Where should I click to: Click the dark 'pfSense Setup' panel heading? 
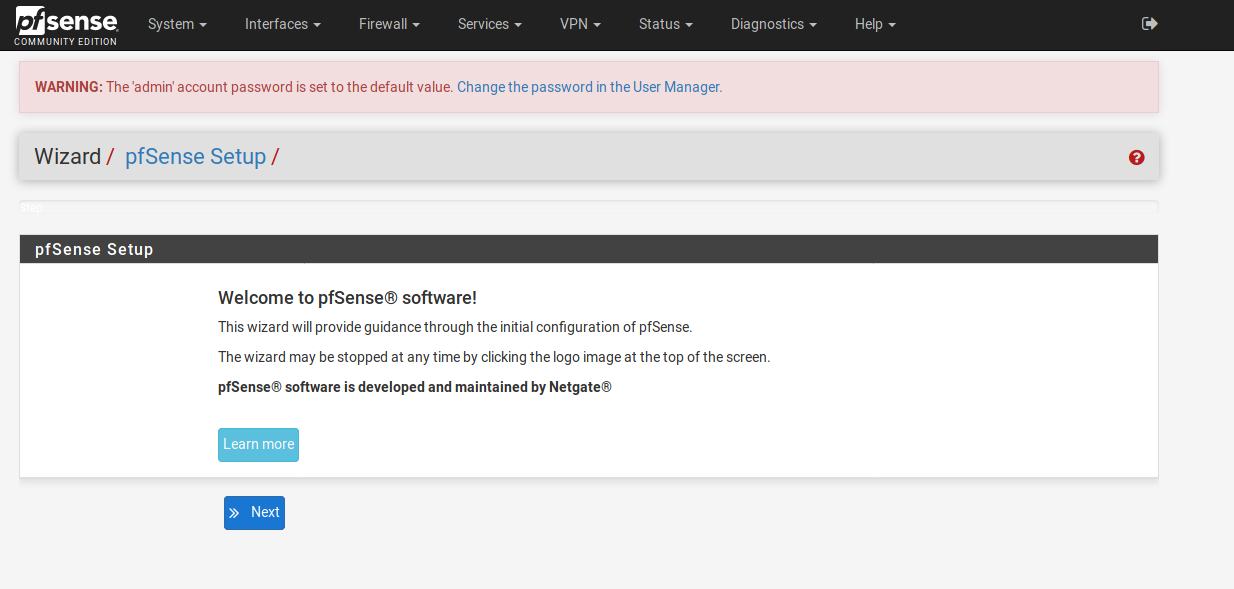click(x=588, y=249)
